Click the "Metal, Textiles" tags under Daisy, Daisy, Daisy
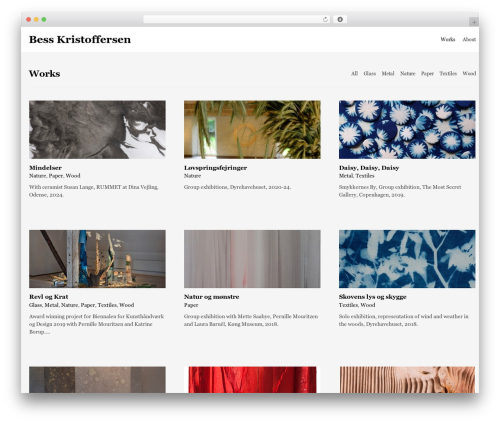This screenshot has height=423, width=500. [357, 176]
